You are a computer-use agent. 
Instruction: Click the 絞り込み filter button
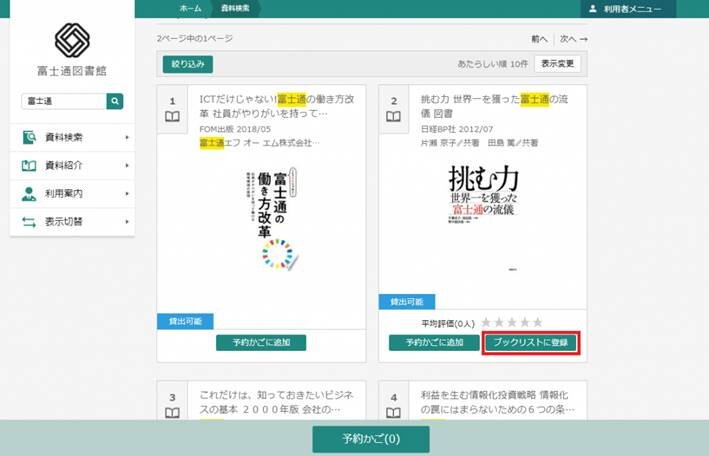188,64
